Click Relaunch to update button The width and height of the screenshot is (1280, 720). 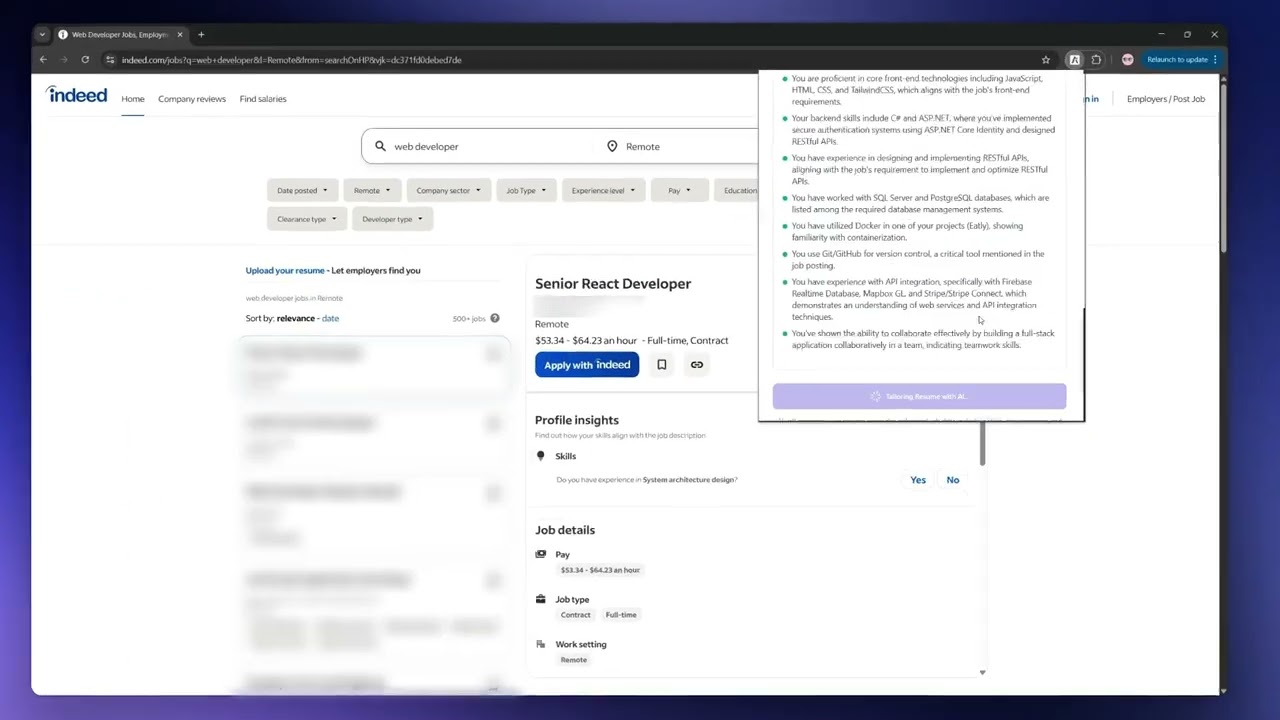(1181, 60)
